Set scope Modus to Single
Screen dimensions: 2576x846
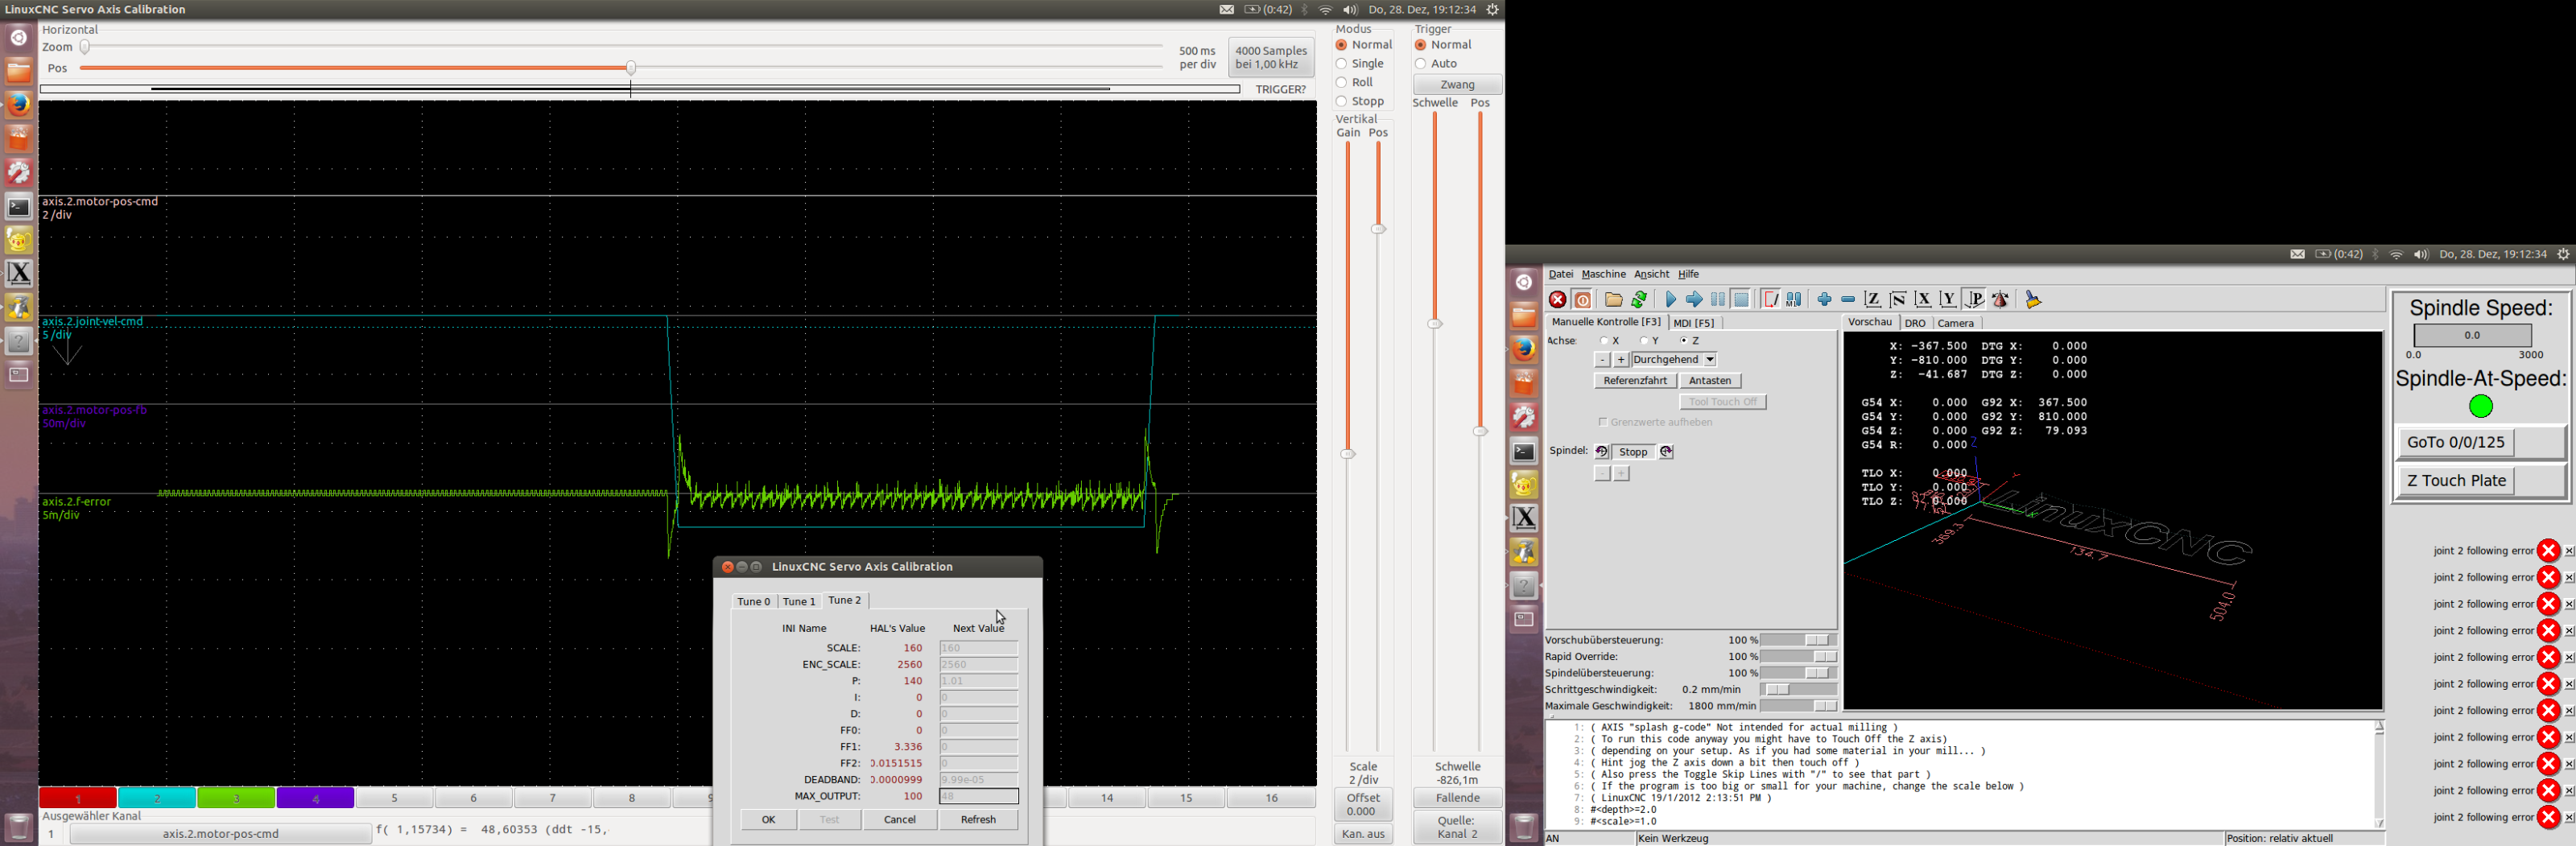click(1361, 64)
